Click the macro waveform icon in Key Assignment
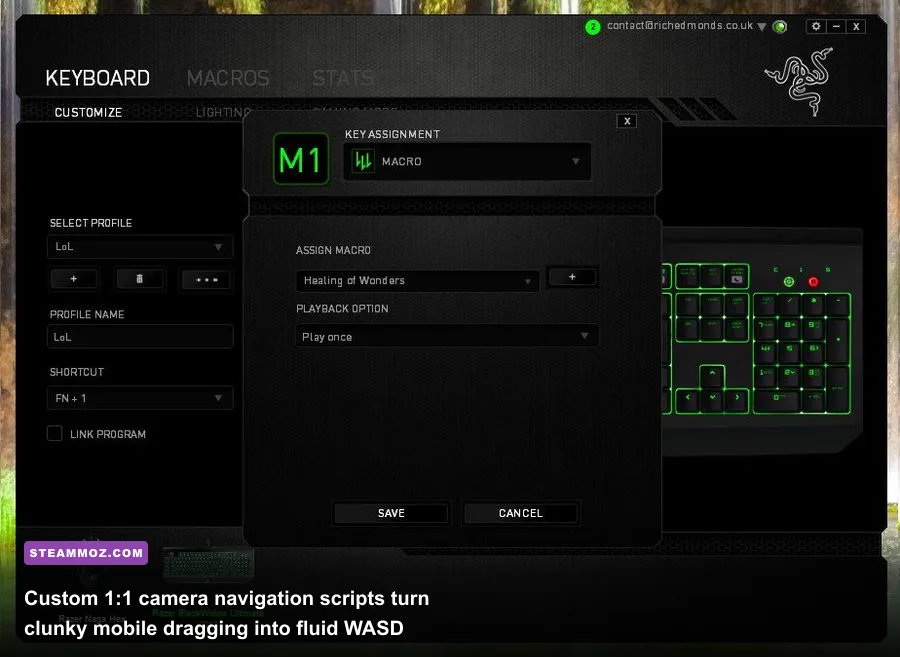The height and width of the screenshot is (657, 900). click(x=363, y=161)
